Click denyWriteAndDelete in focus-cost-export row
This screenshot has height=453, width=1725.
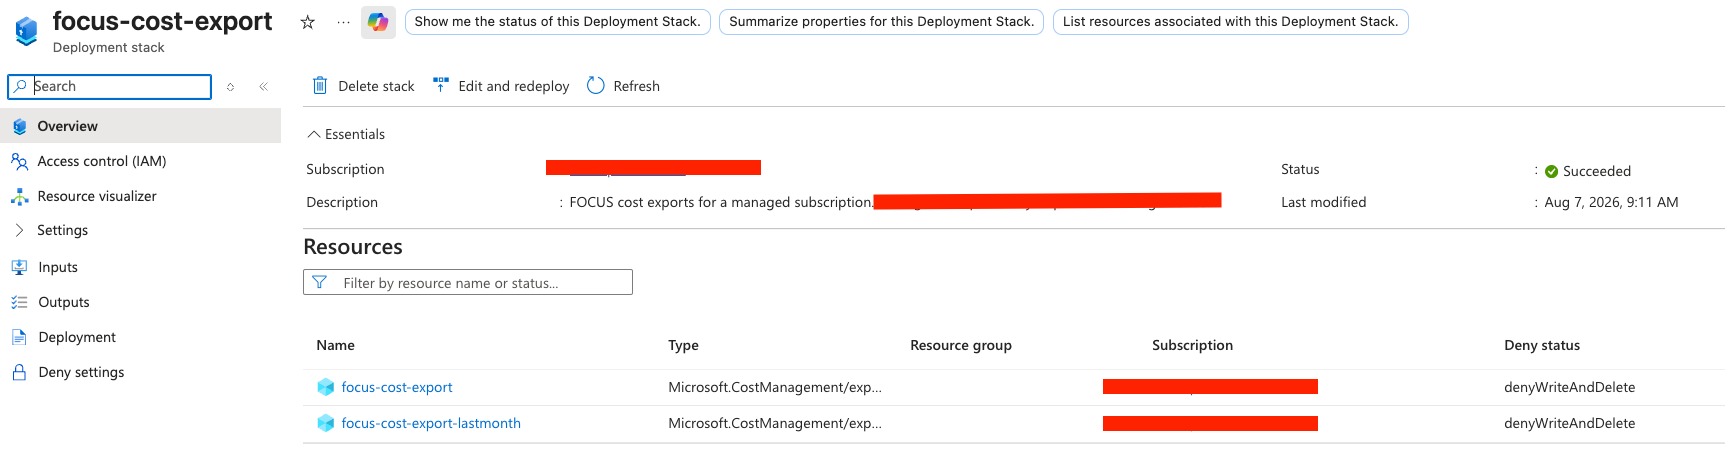tap(1569, 387)
